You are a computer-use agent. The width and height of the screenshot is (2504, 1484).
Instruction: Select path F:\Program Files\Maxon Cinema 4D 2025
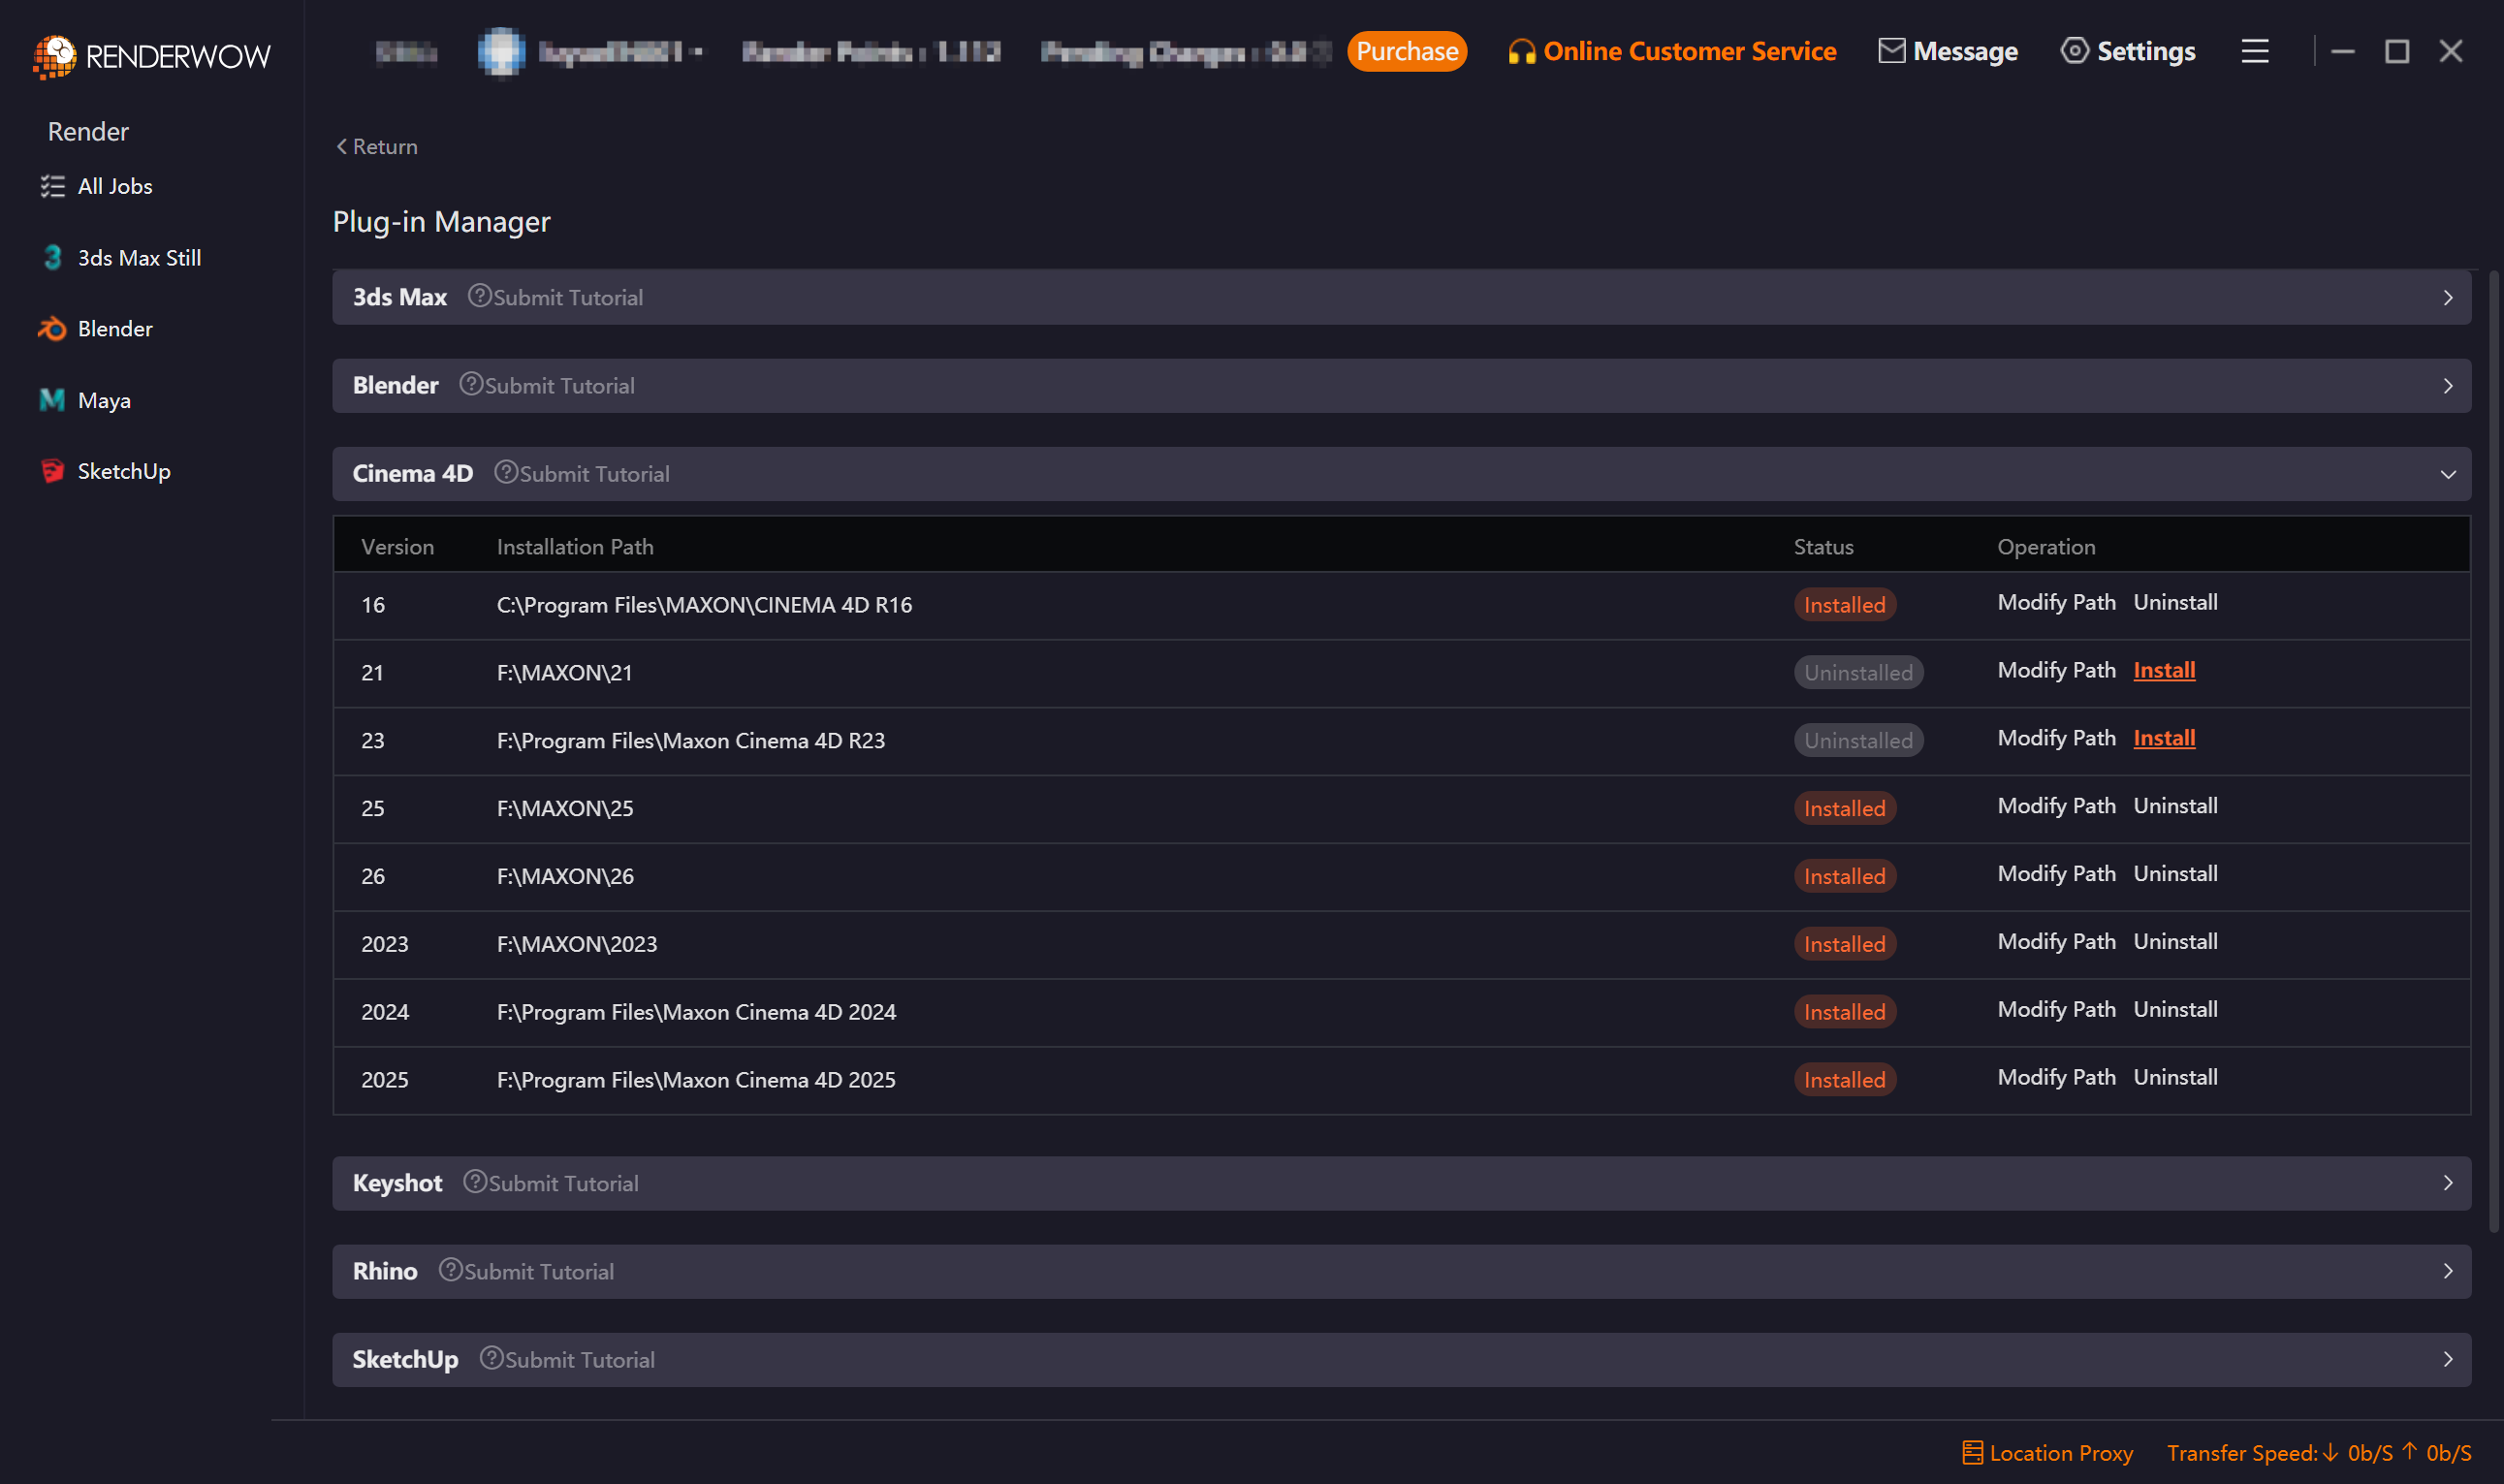[696, 1080]
